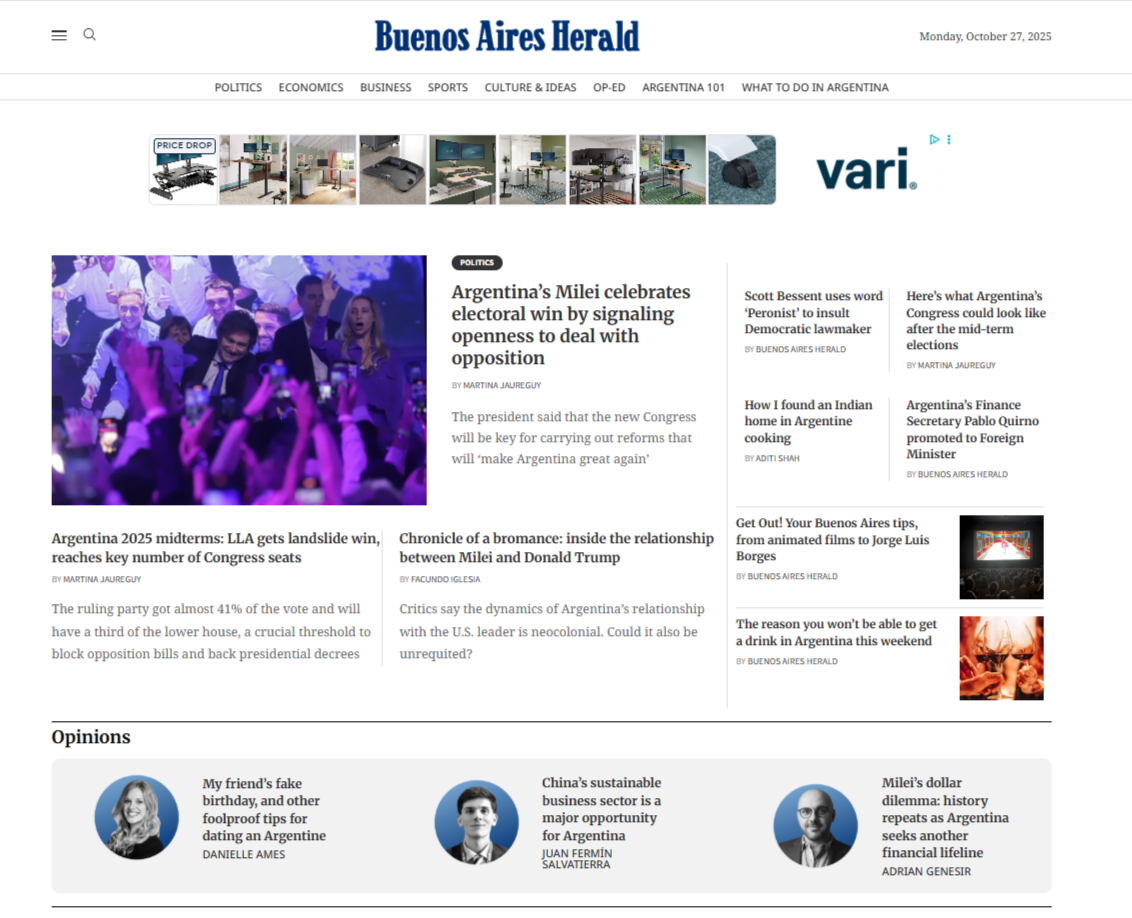
Task: Click the Opinions section heading
Action: (x=91, y=737)
